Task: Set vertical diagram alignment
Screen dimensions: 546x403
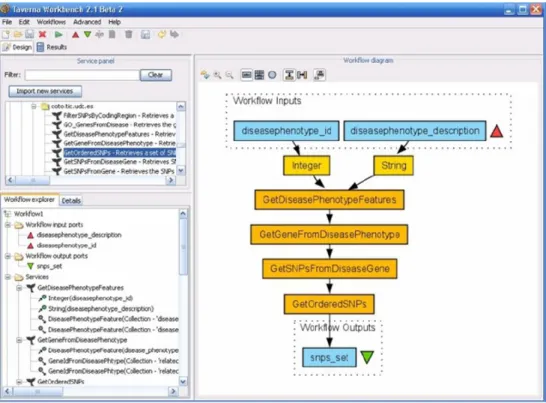Action: 289,75
